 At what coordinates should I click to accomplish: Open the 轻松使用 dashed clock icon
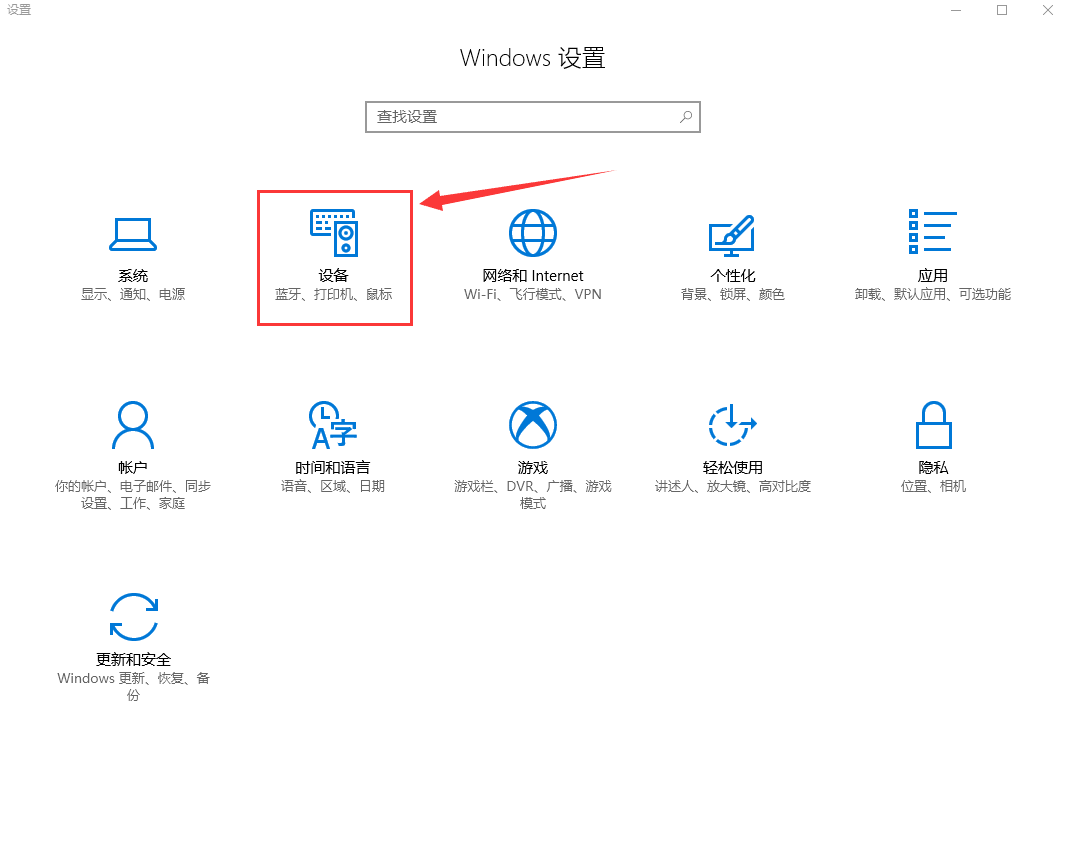point(732,425)
